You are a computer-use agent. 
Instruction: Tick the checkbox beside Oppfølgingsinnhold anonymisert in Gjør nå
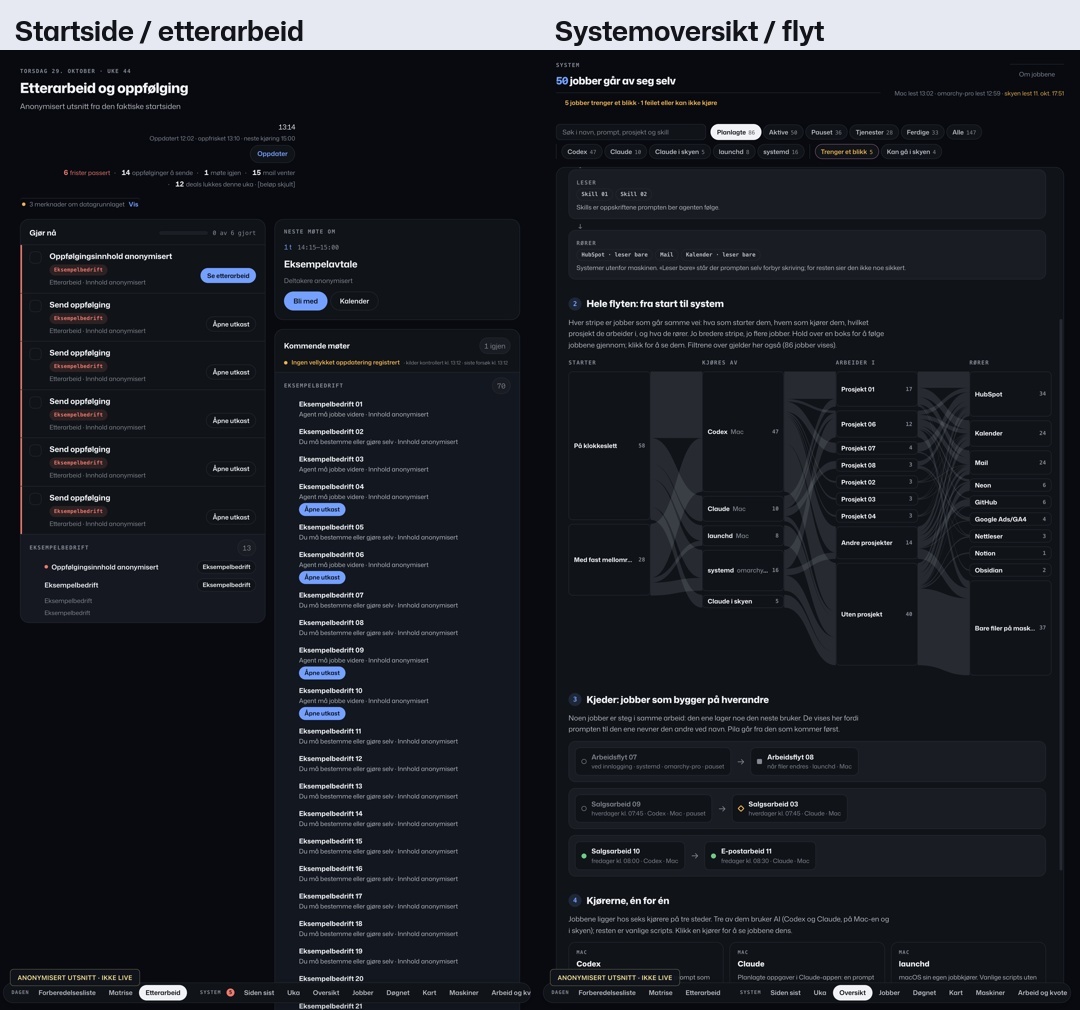pyautogui.click(x=35, y=258)
